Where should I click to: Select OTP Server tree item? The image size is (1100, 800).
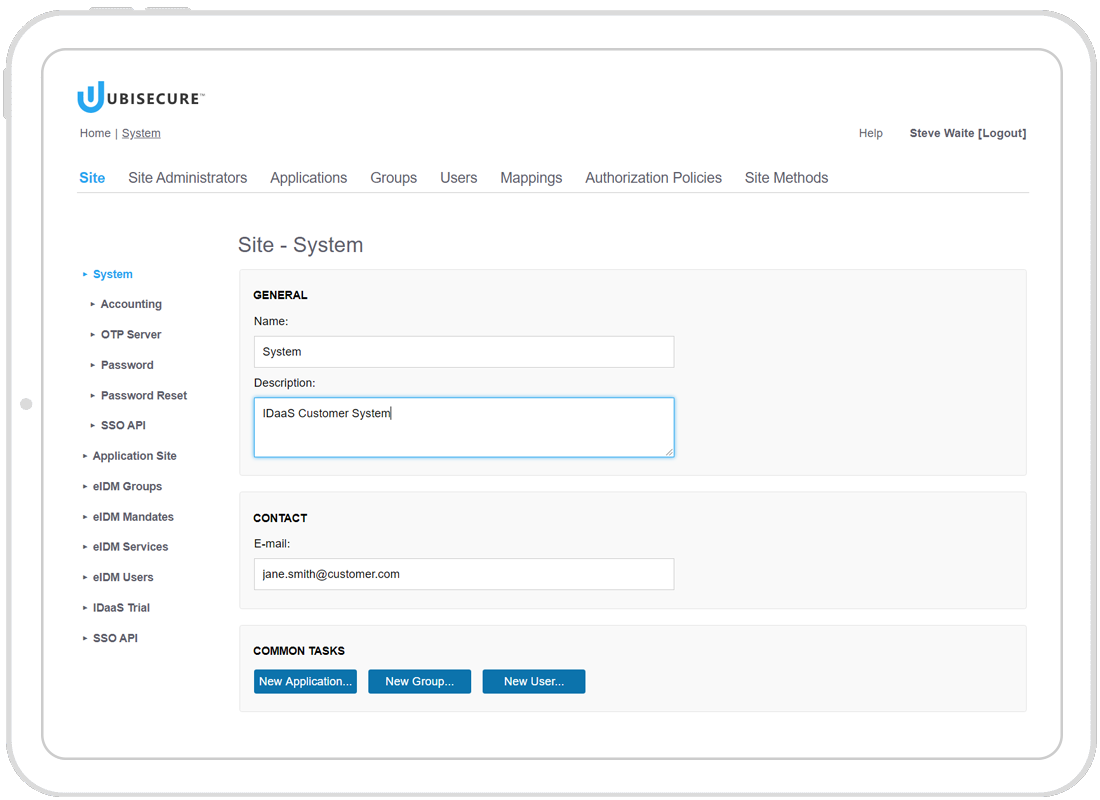coord(131,335)
